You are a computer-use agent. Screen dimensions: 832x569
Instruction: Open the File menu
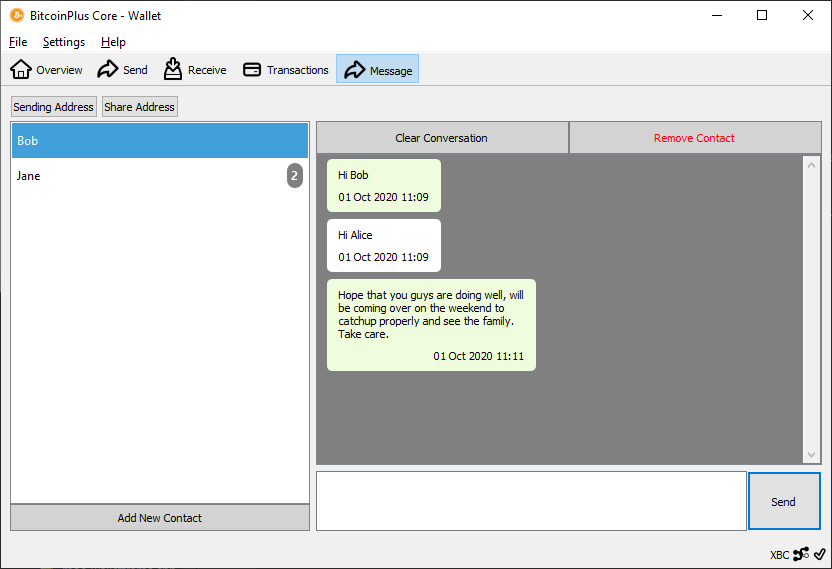(x=18, y=42)
